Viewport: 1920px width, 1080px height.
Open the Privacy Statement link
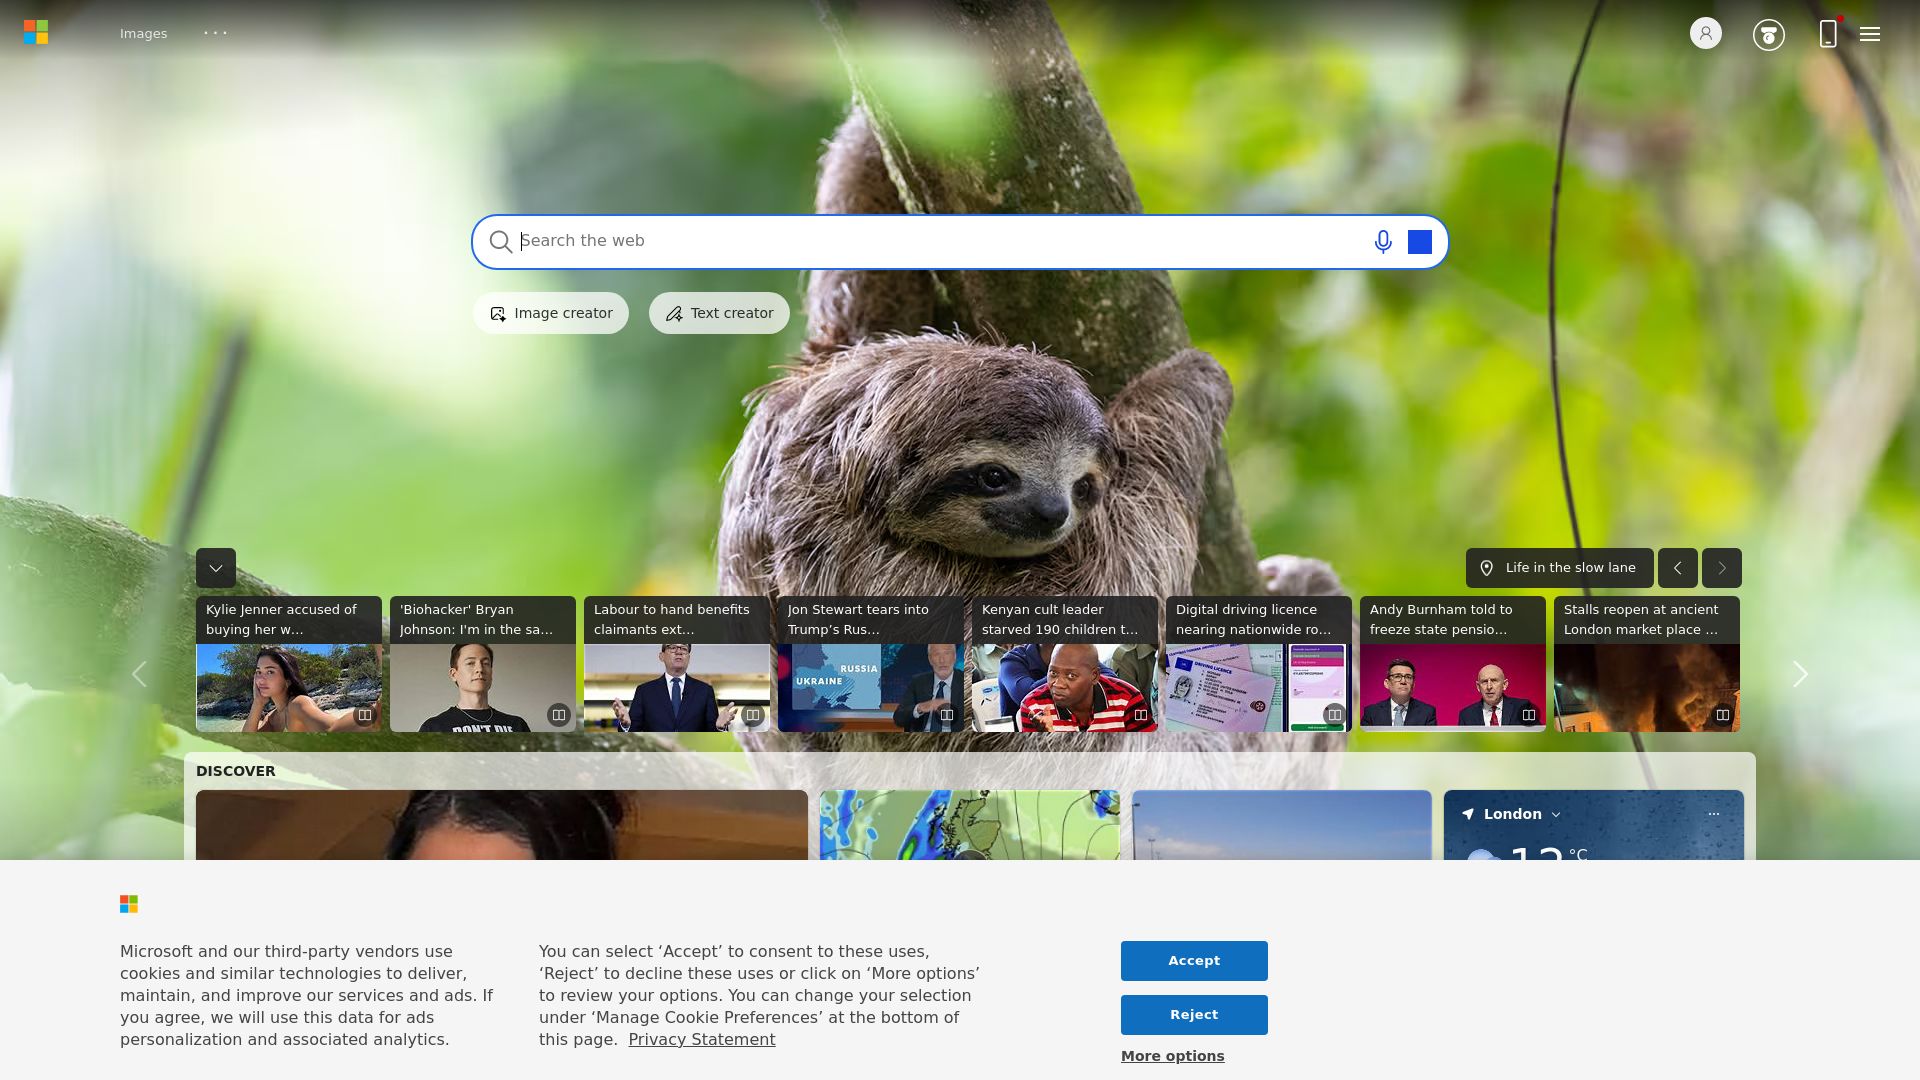pyautogui.click(x=702, y=1040)
